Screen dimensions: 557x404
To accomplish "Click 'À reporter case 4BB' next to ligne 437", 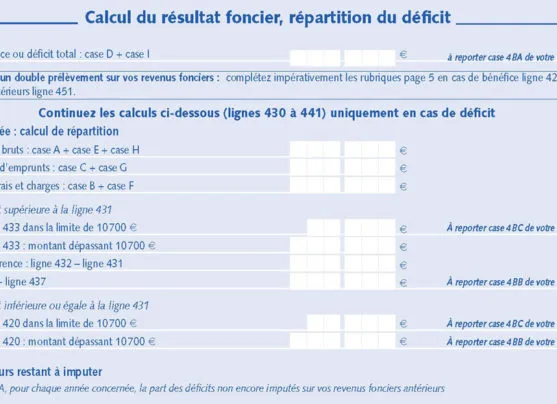I will [502, 282].
